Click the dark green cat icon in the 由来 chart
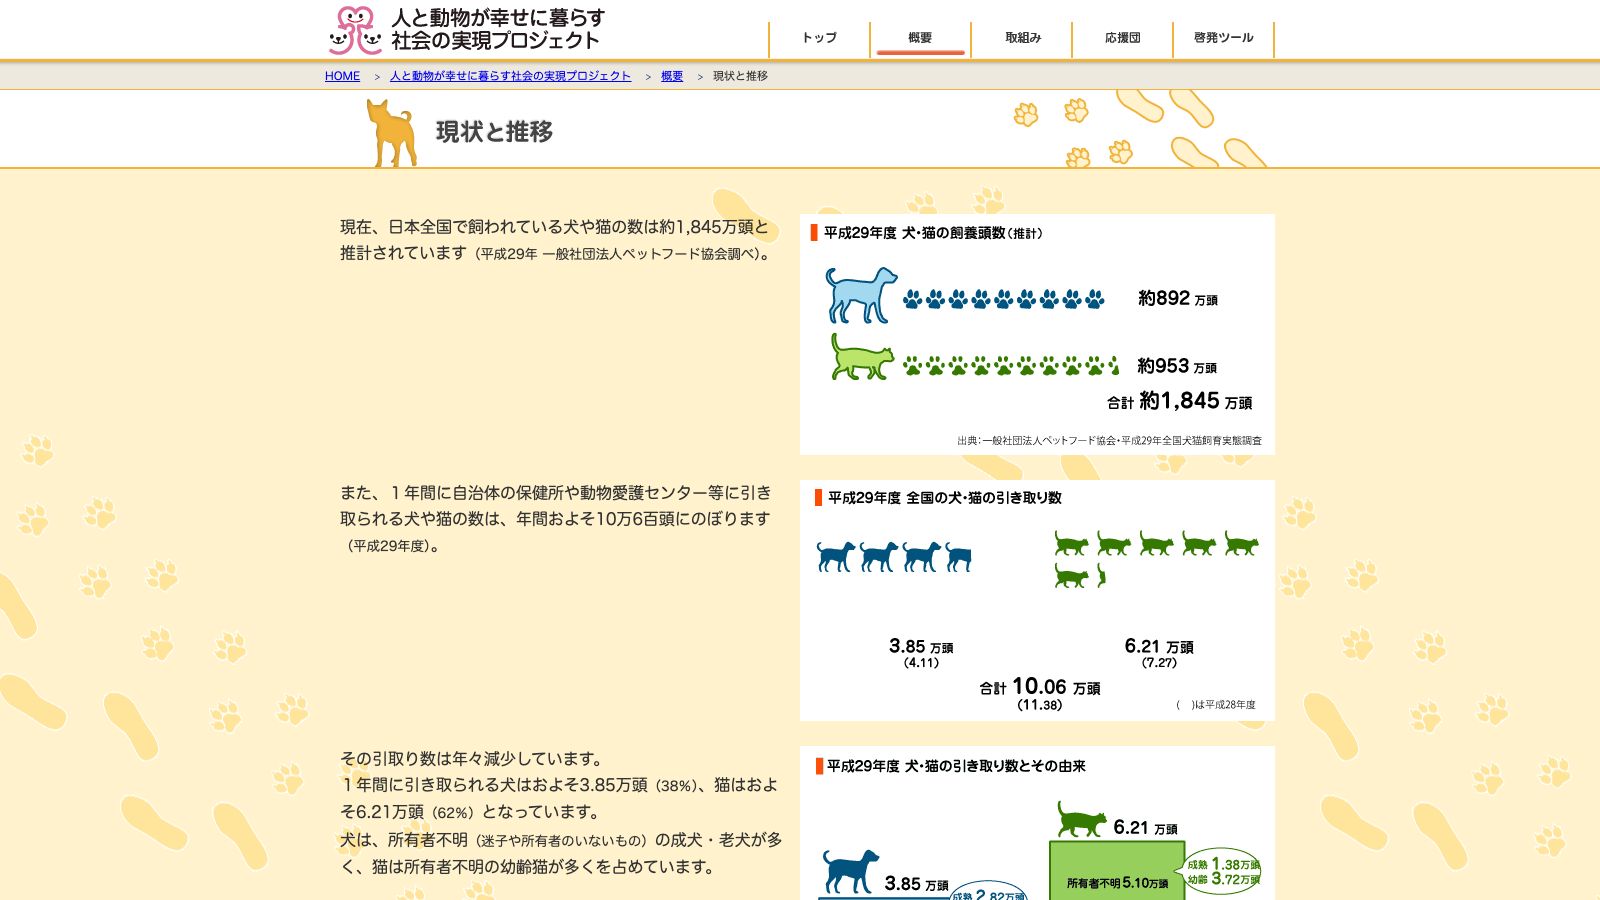The width and height of the screenshot is (1600, 900). point(1081,820)
